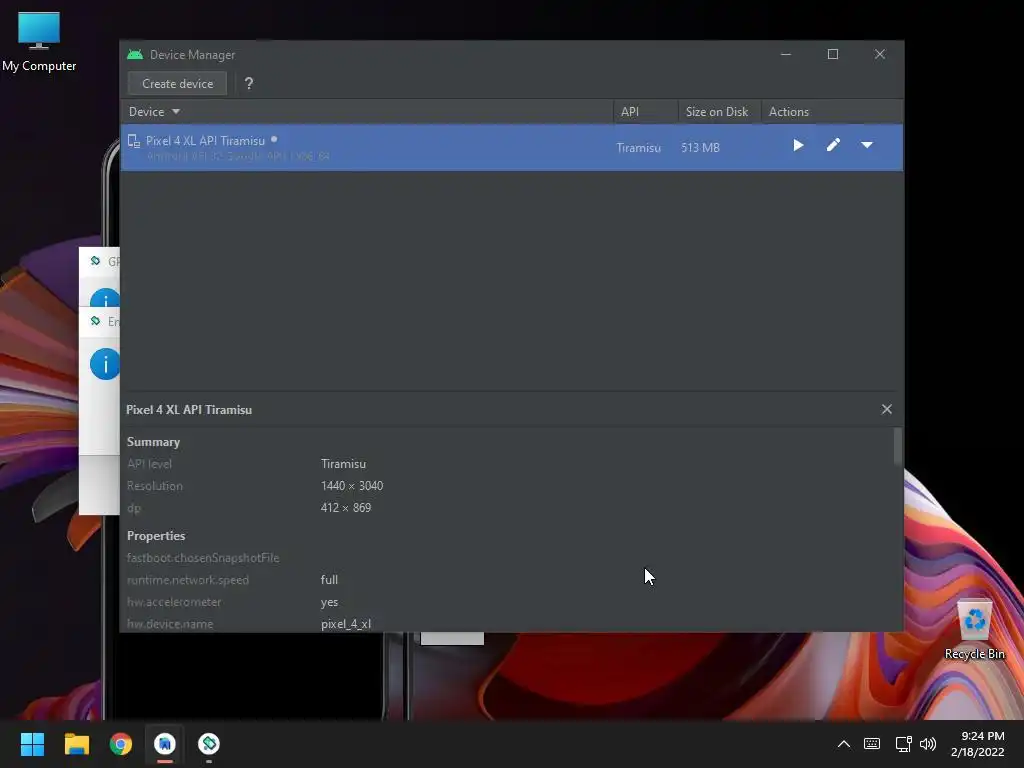Open the Recycle Bin desktop icon
The height and width of the screenshot is (768, 1024).
(x=974, y=629)
